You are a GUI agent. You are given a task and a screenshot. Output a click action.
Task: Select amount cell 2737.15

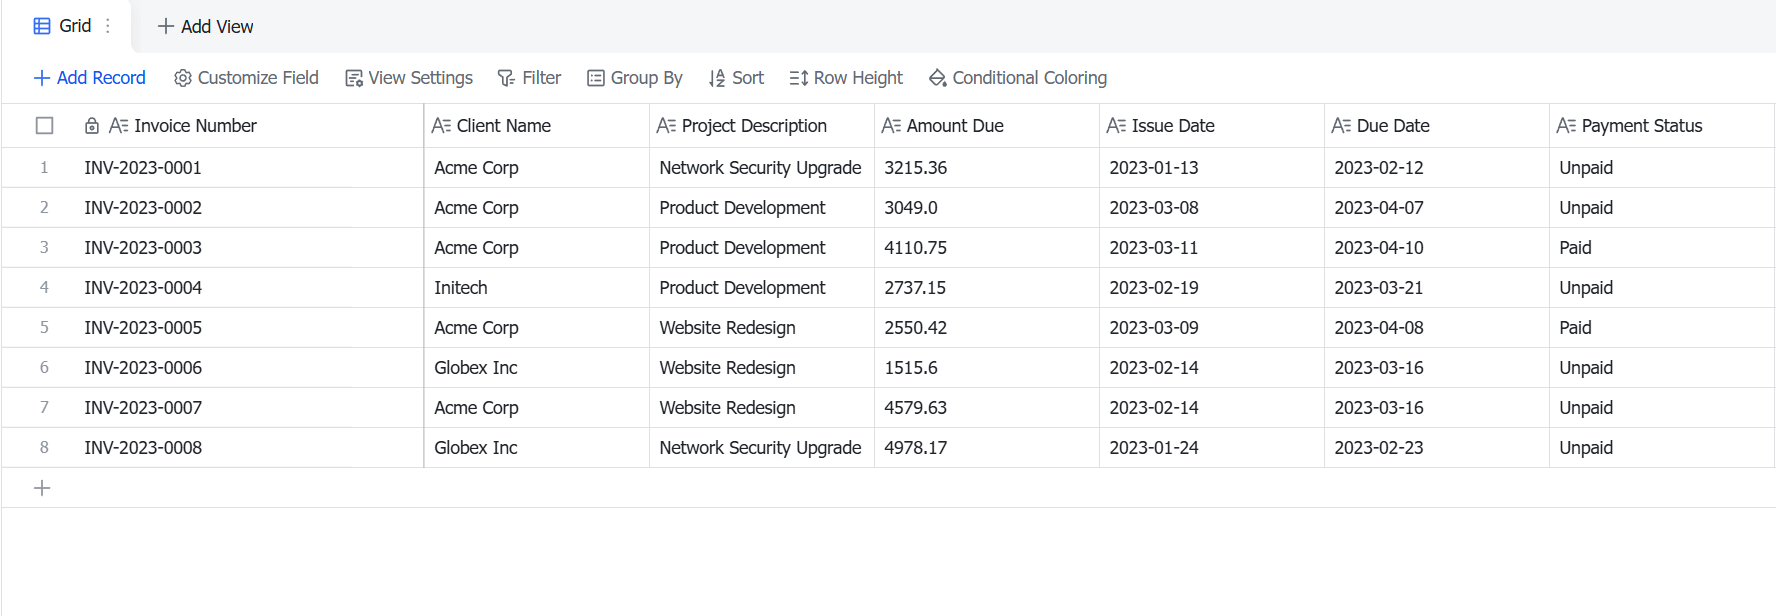pyautogui.click(x=987, y=288)
